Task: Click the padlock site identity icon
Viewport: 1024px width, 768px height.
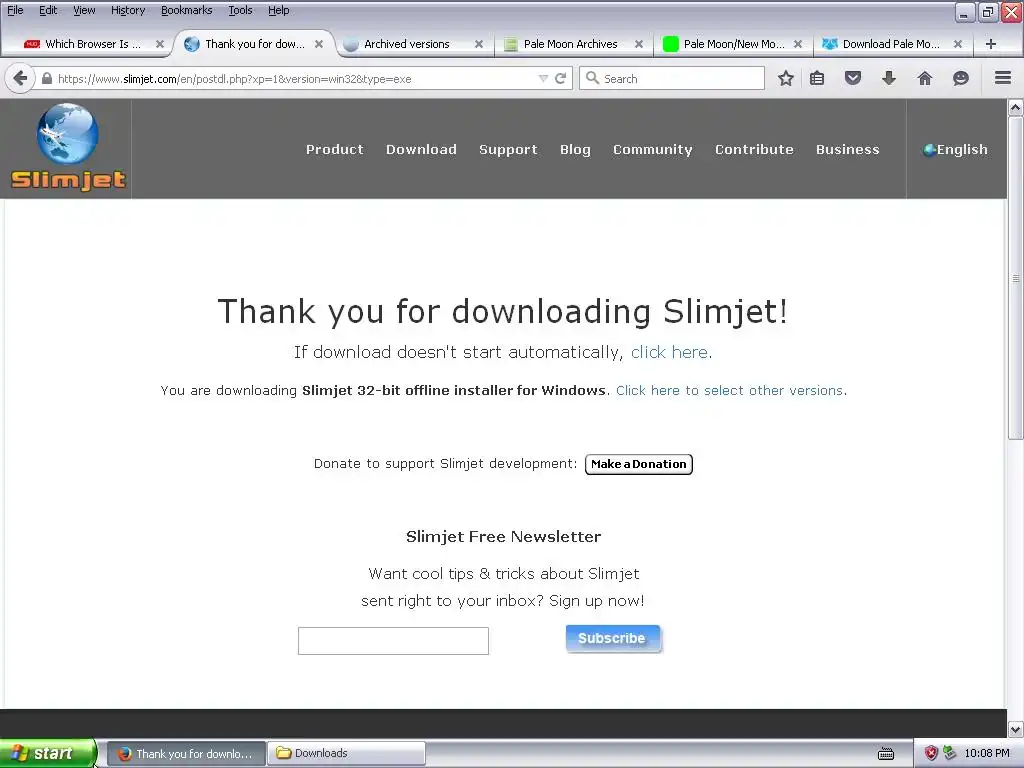Action: [46, 78]
